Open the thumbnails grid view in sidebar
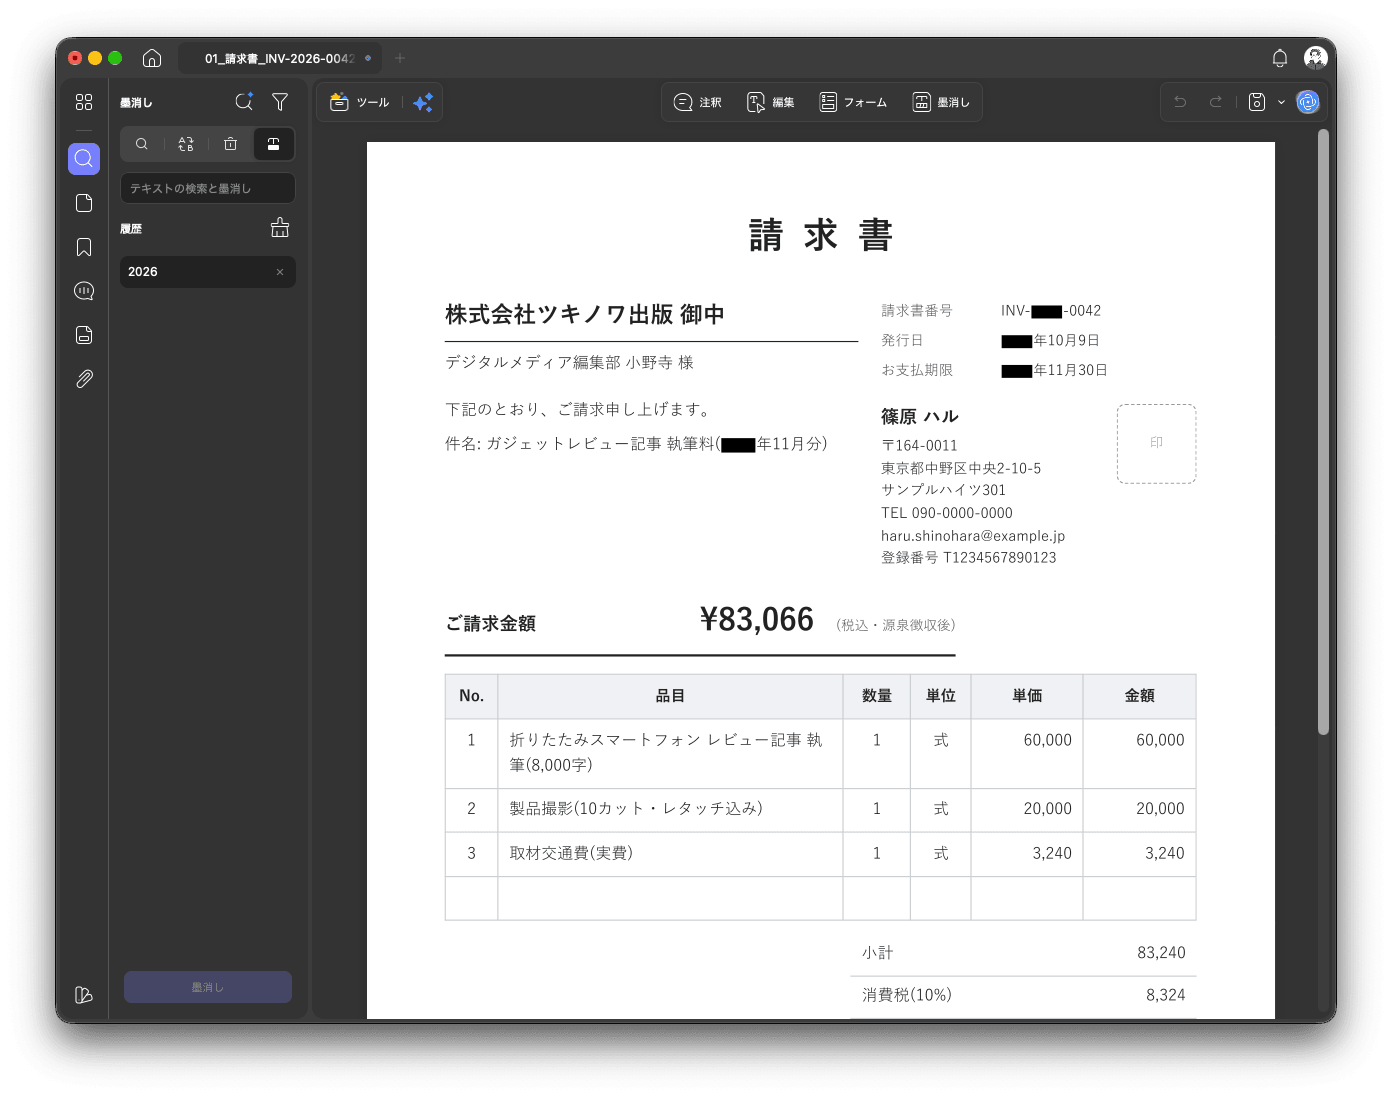1392x1097 pixels. pos(84,102)
